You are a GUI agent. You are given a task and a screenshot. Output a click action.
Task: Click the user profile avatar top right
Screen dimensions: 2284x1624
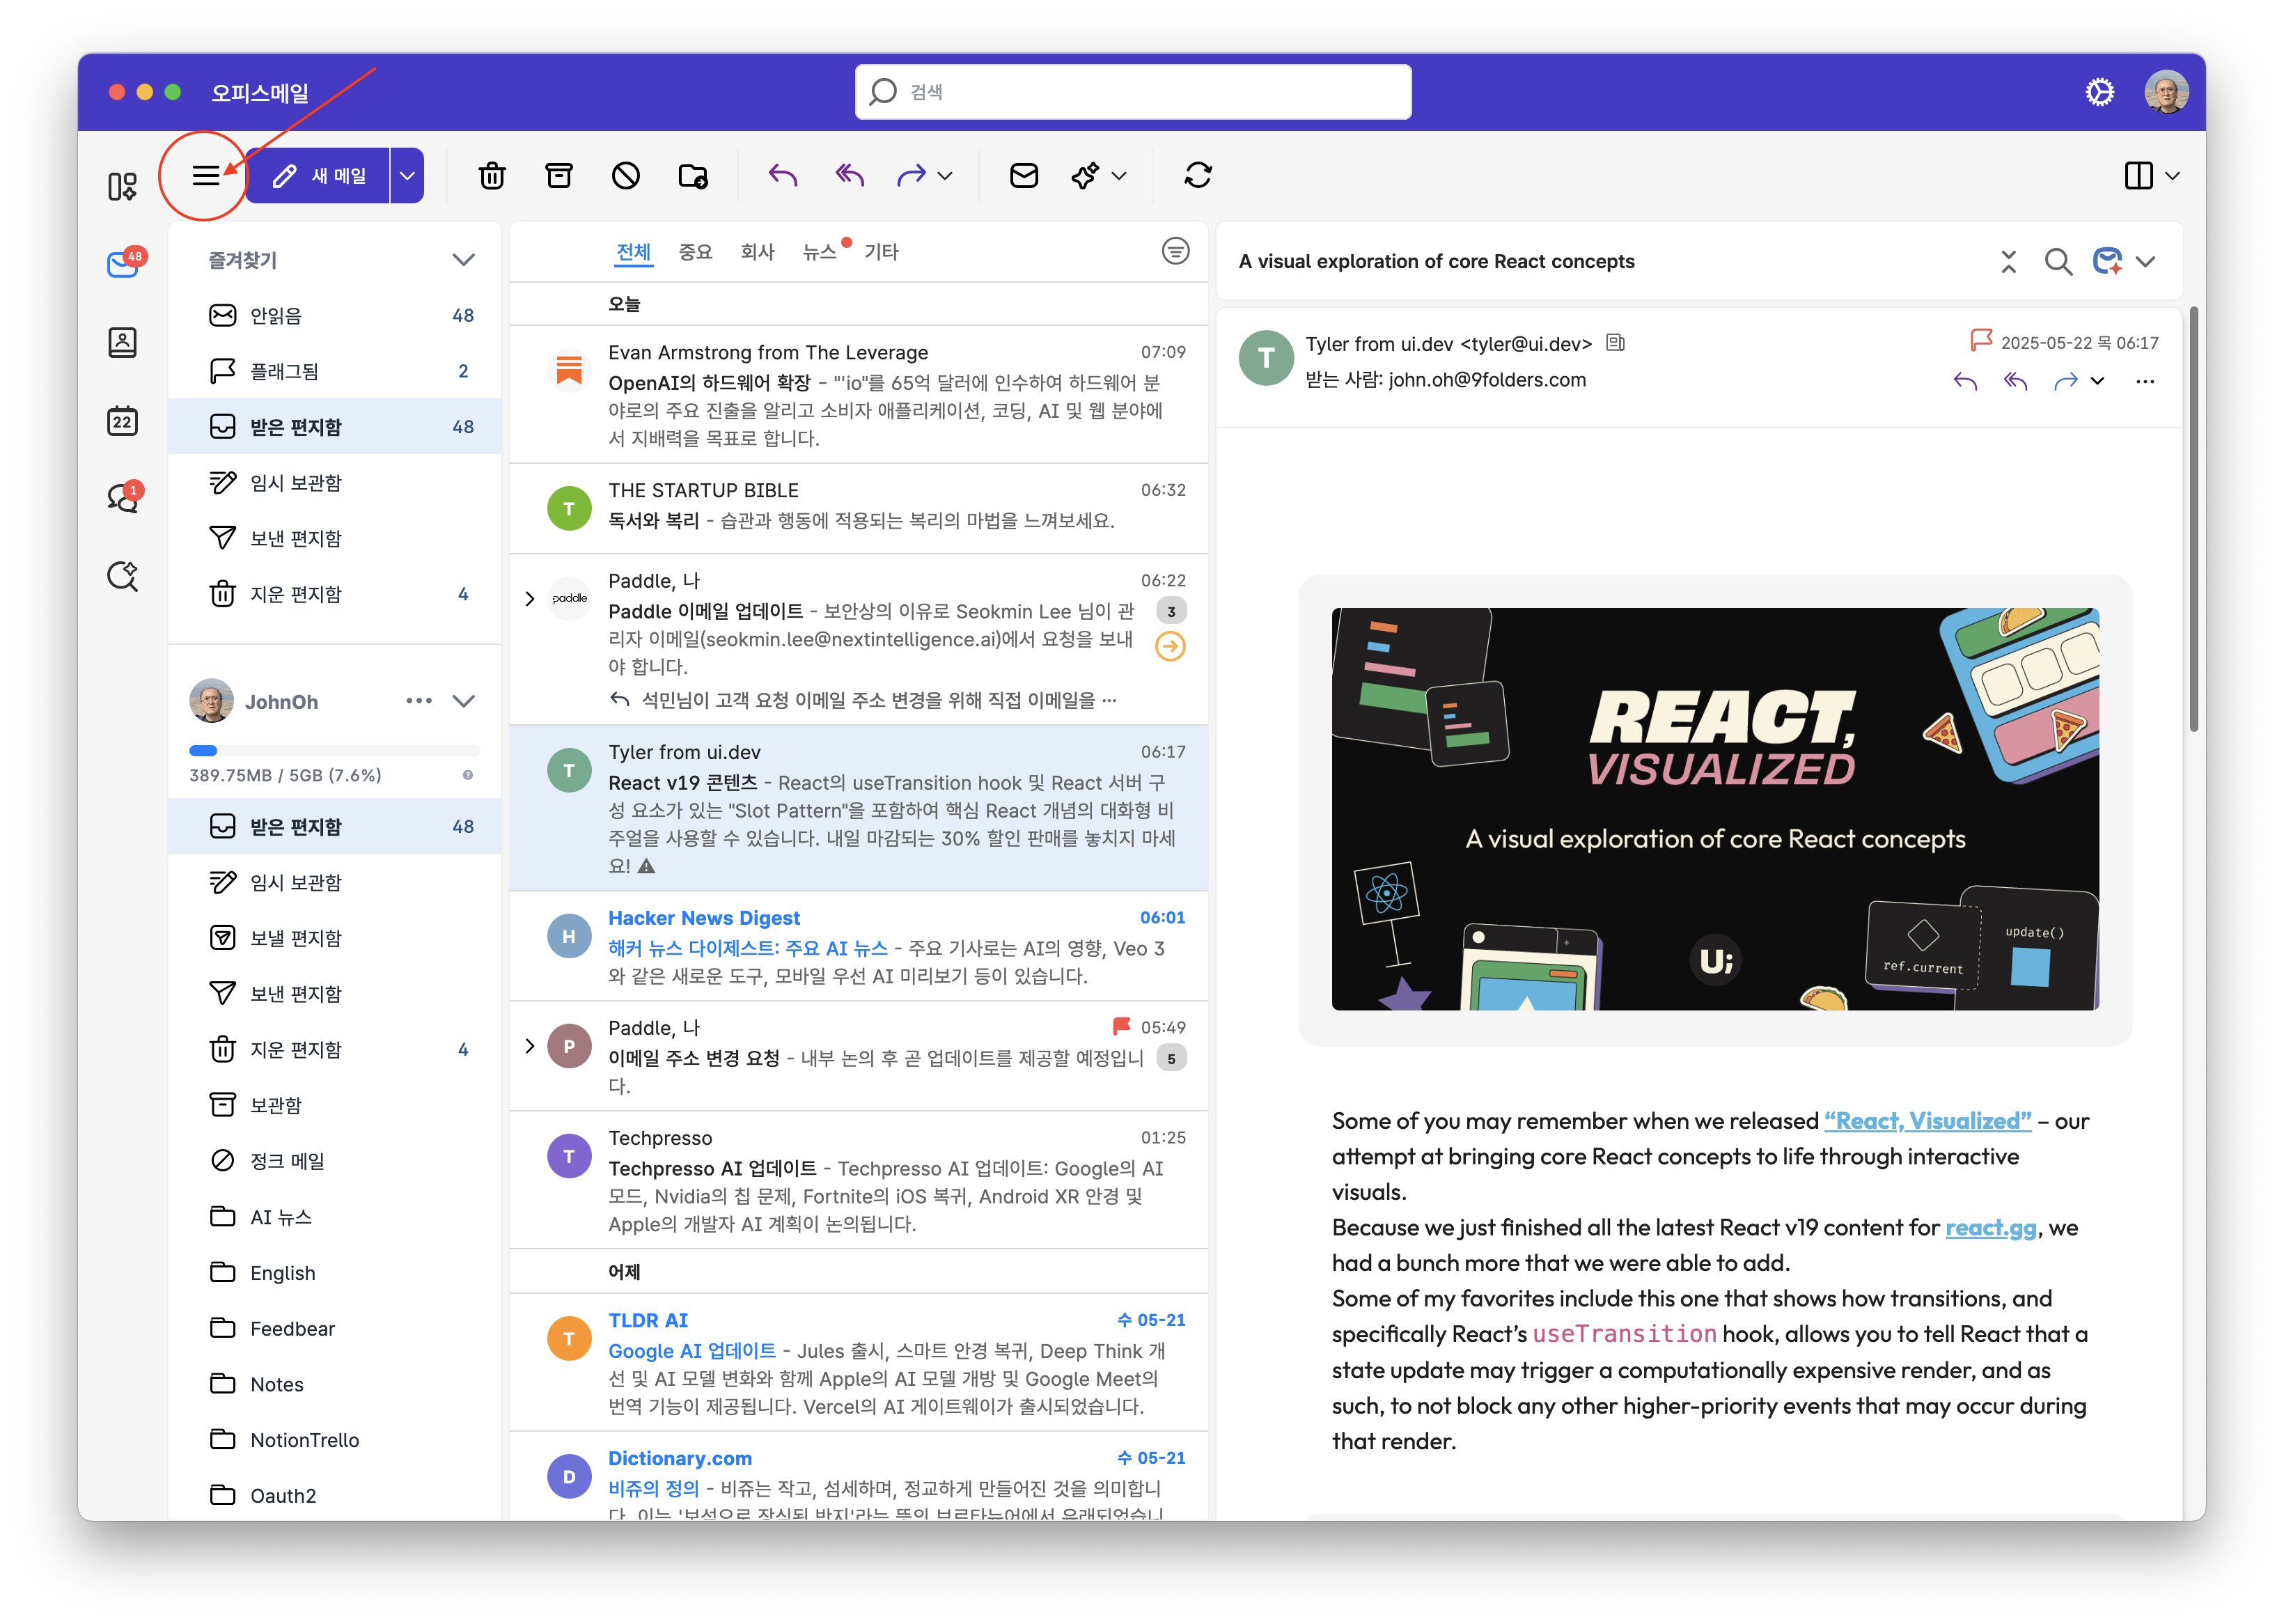pyautogui.click(x=2166, y=92)
